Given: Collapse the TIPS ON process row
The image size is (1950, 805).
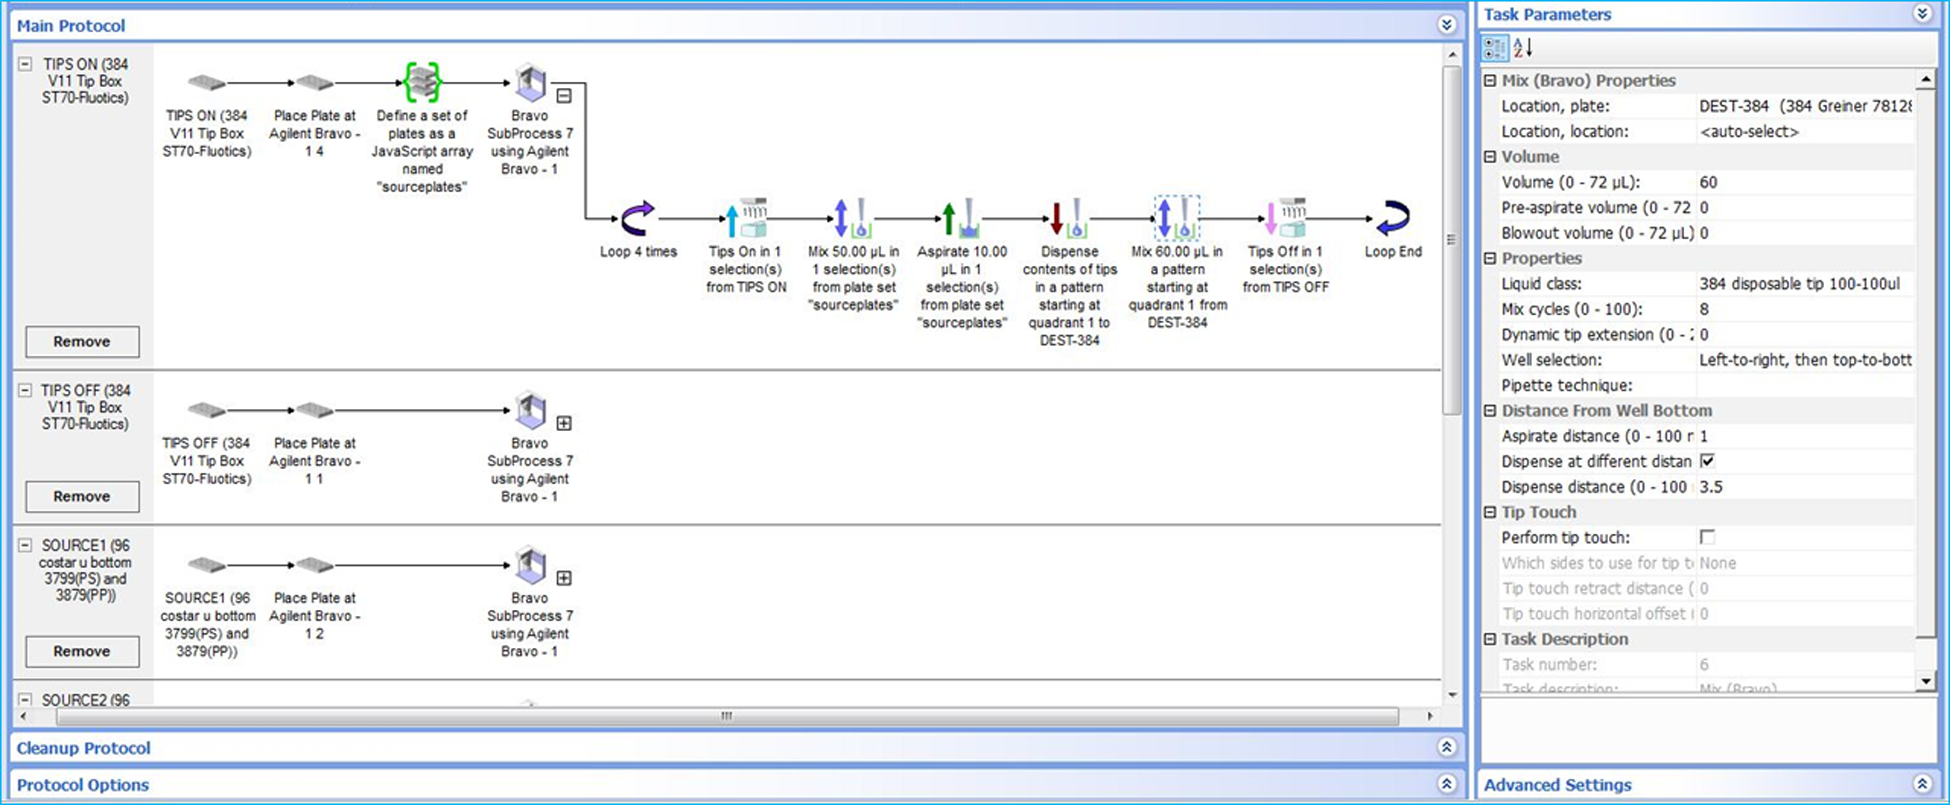Looking at the screenshot, I should (25, 64).
